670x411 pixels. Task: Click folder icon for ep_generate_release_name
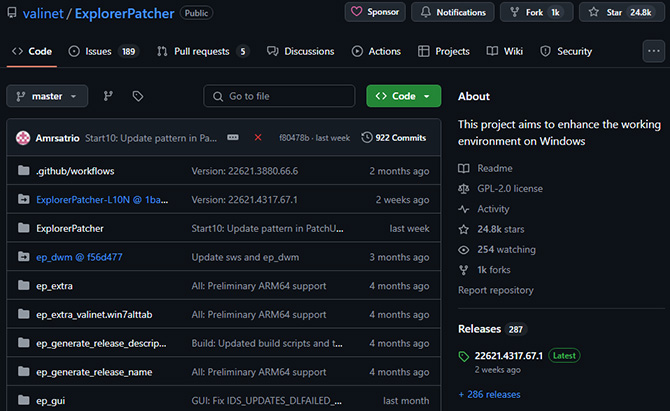pyautogui.click(x=24, y=371)
